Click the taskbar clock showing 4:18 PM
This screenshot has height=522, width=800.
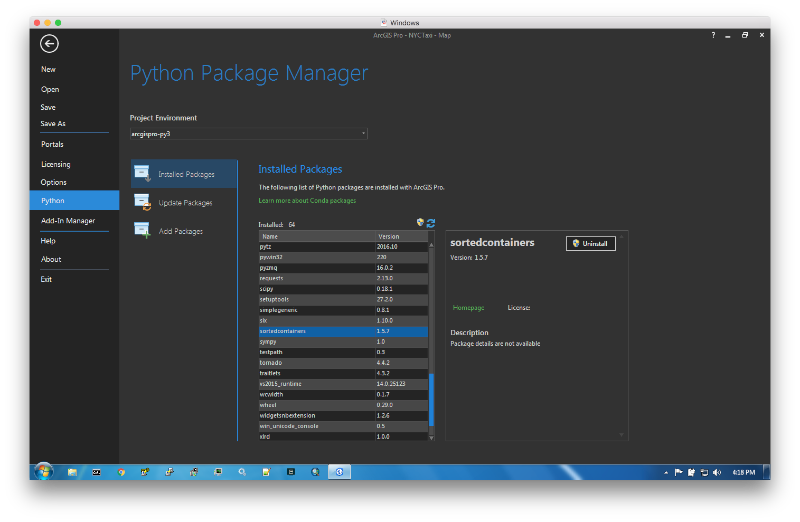click(x=744, y=473)
